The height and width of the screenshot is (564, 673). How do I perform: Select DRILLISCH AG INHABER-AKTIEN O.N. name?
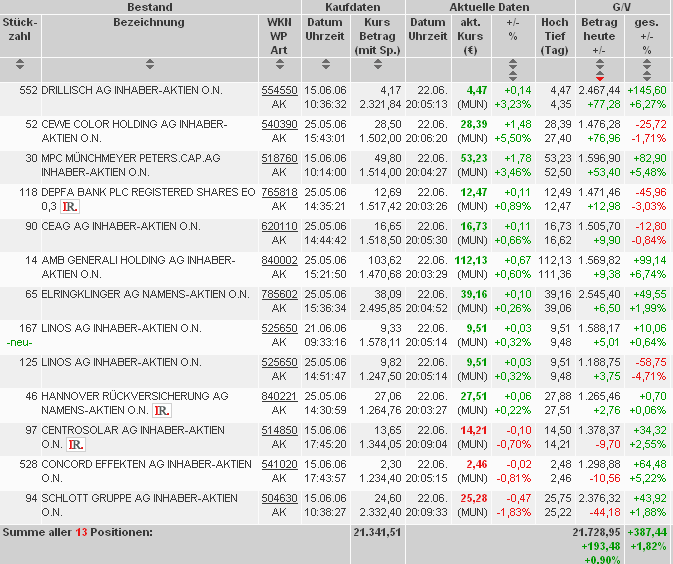pyautogui.click(x=132, y=91)
